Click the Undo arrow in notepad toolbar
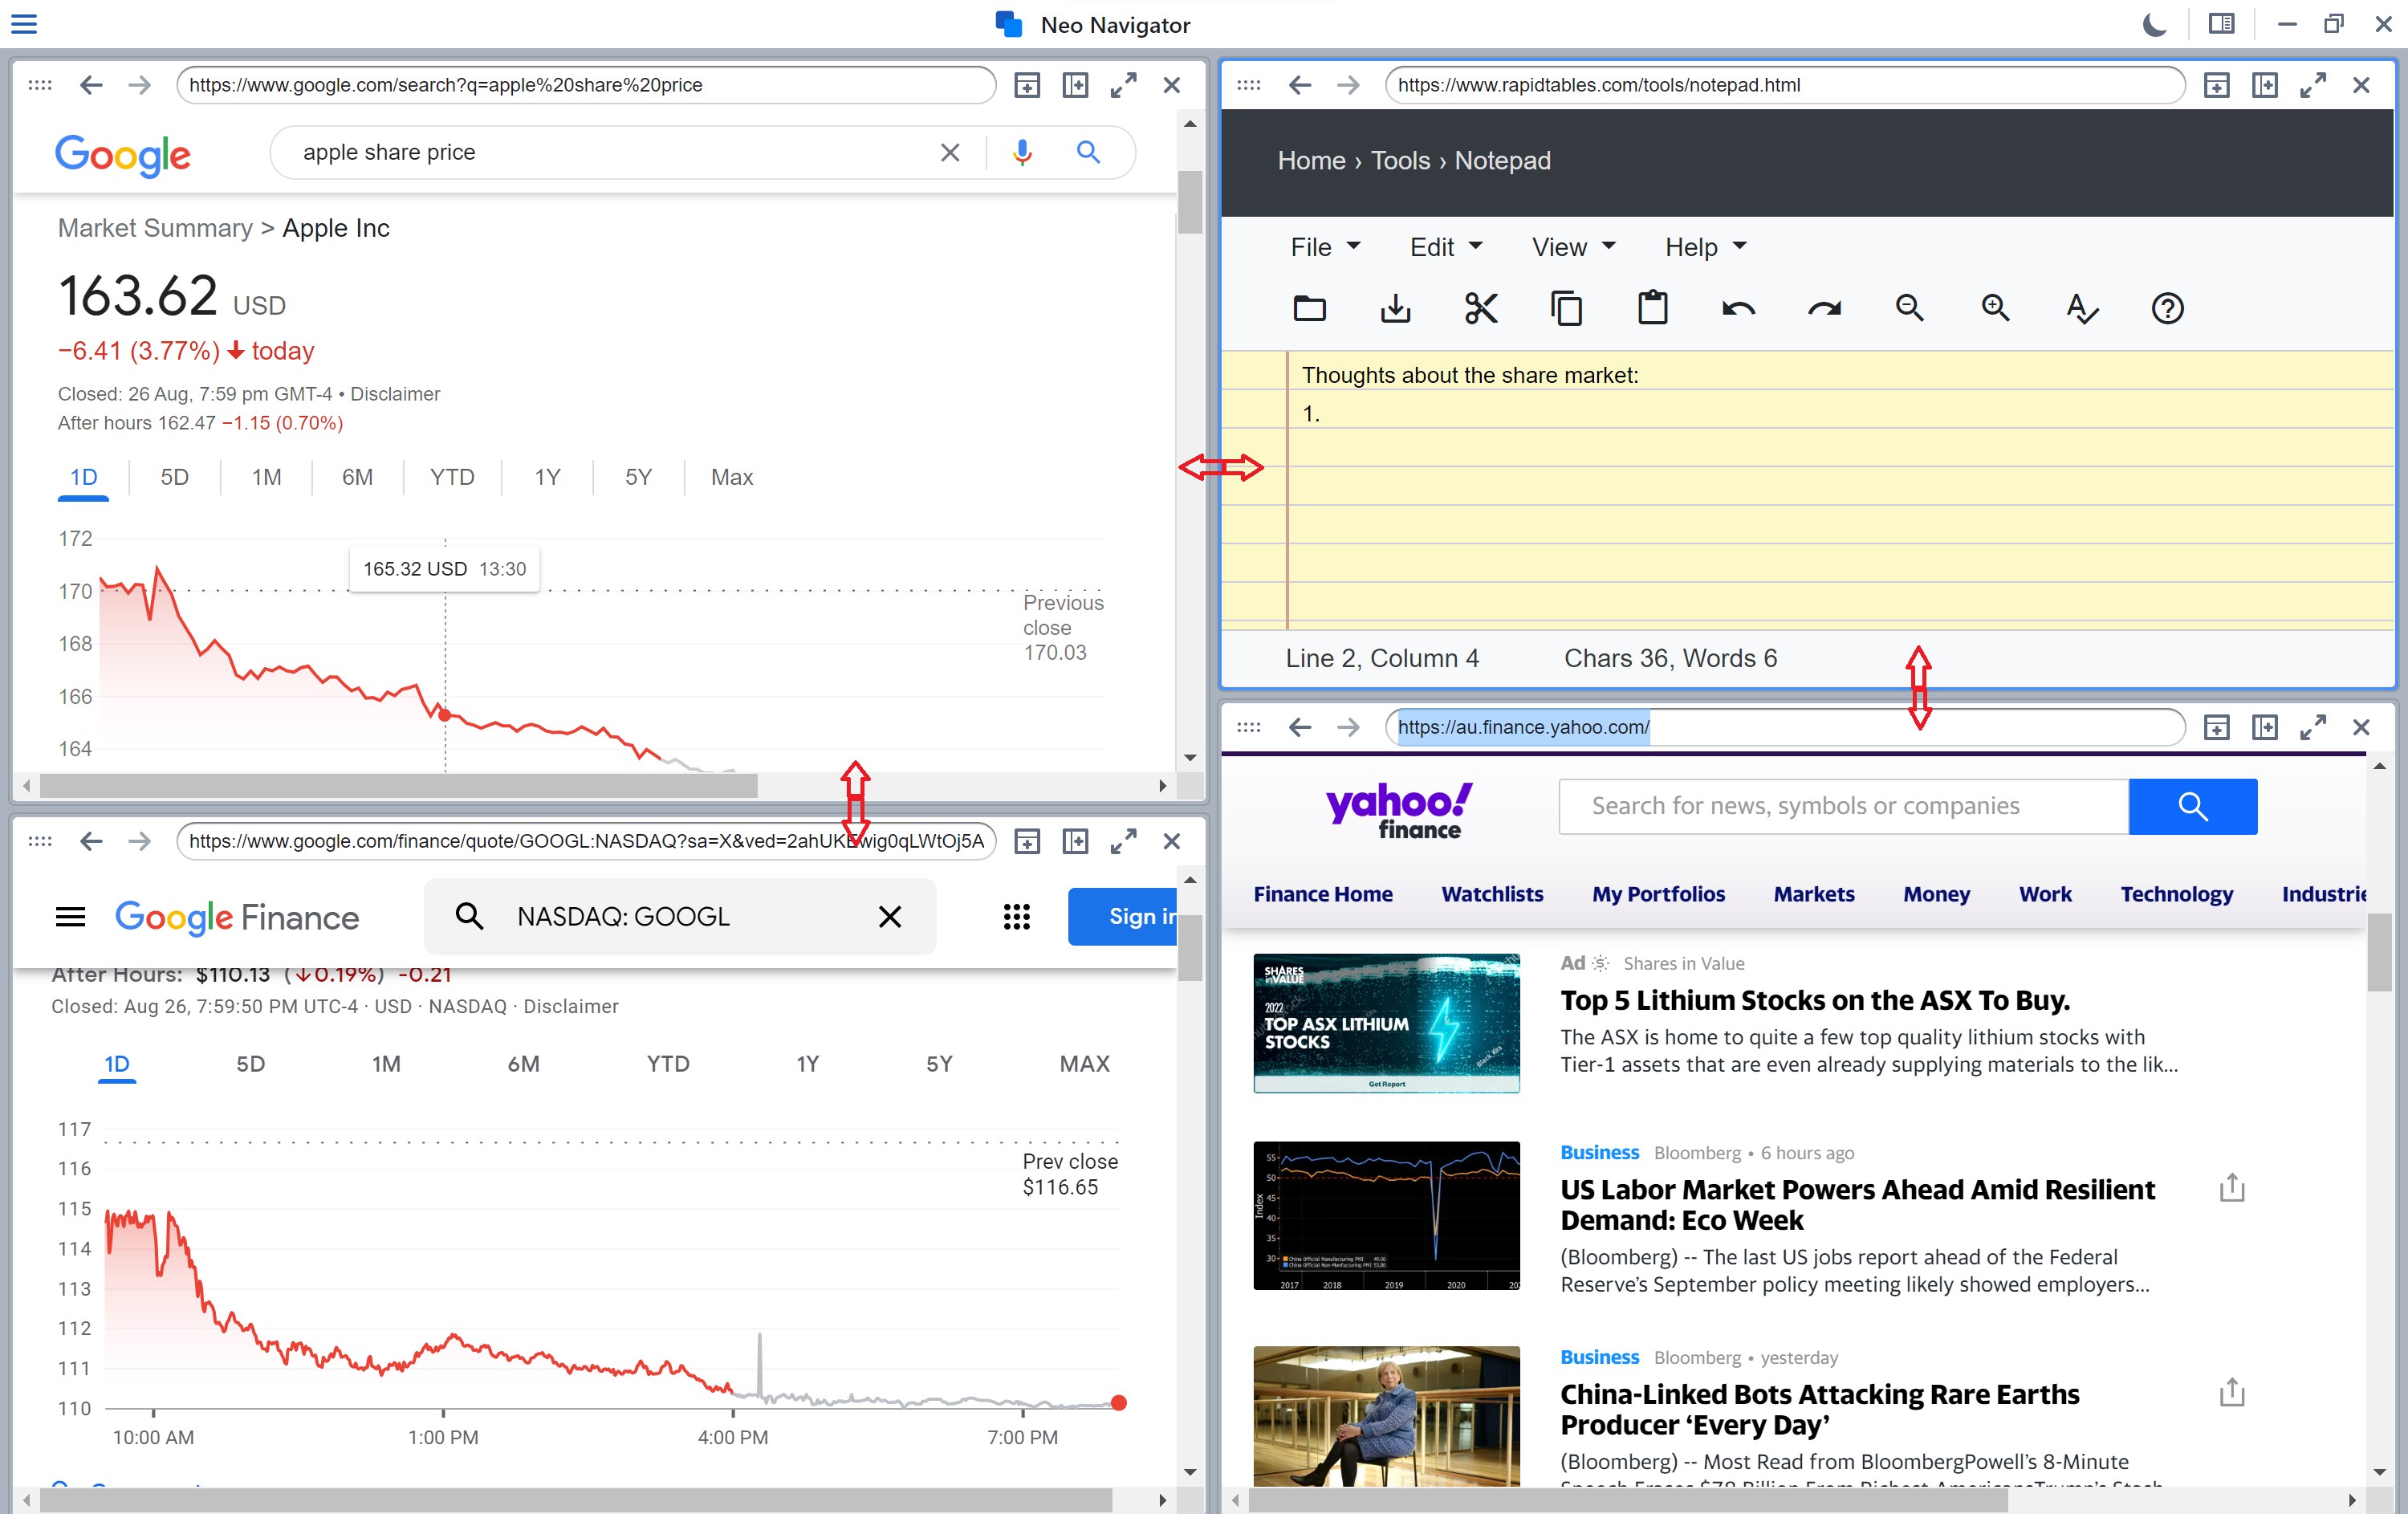 pyautogui.click(x=1738, y=309)
